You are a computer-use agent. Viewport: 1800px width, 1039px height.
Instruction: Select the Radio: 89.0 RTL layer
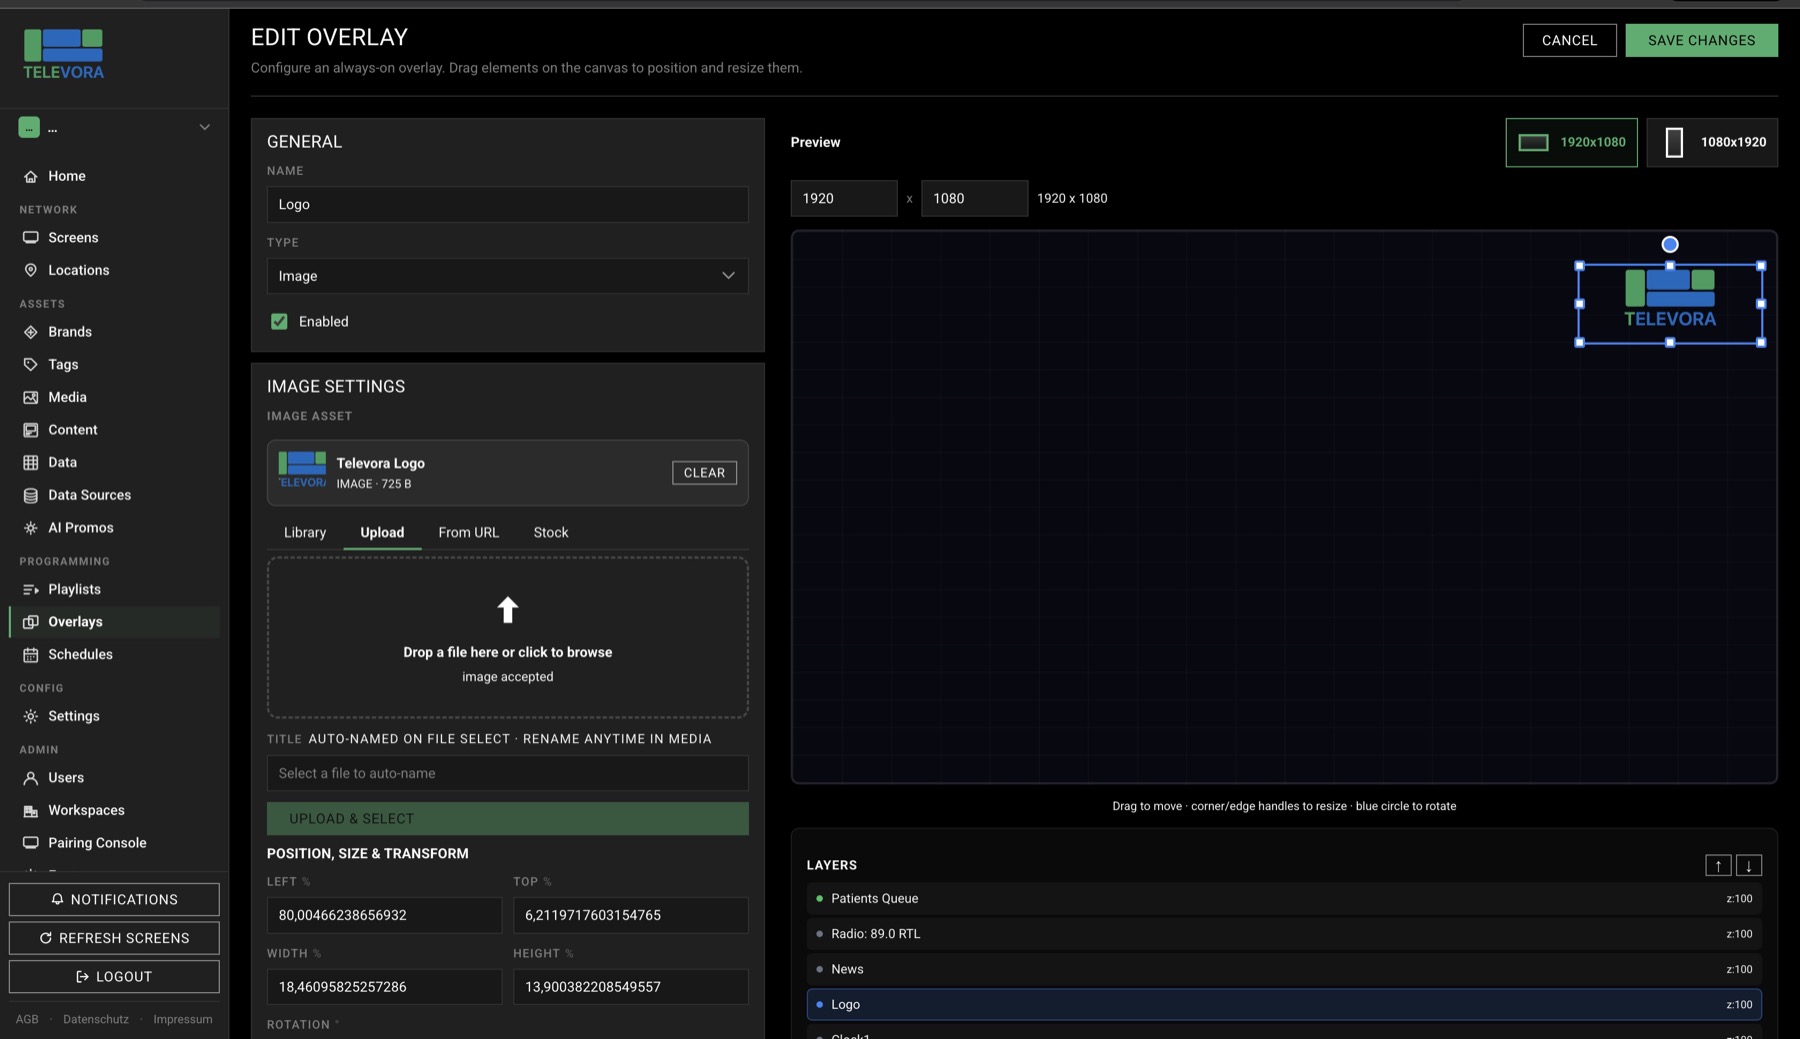click(1284, 934)
